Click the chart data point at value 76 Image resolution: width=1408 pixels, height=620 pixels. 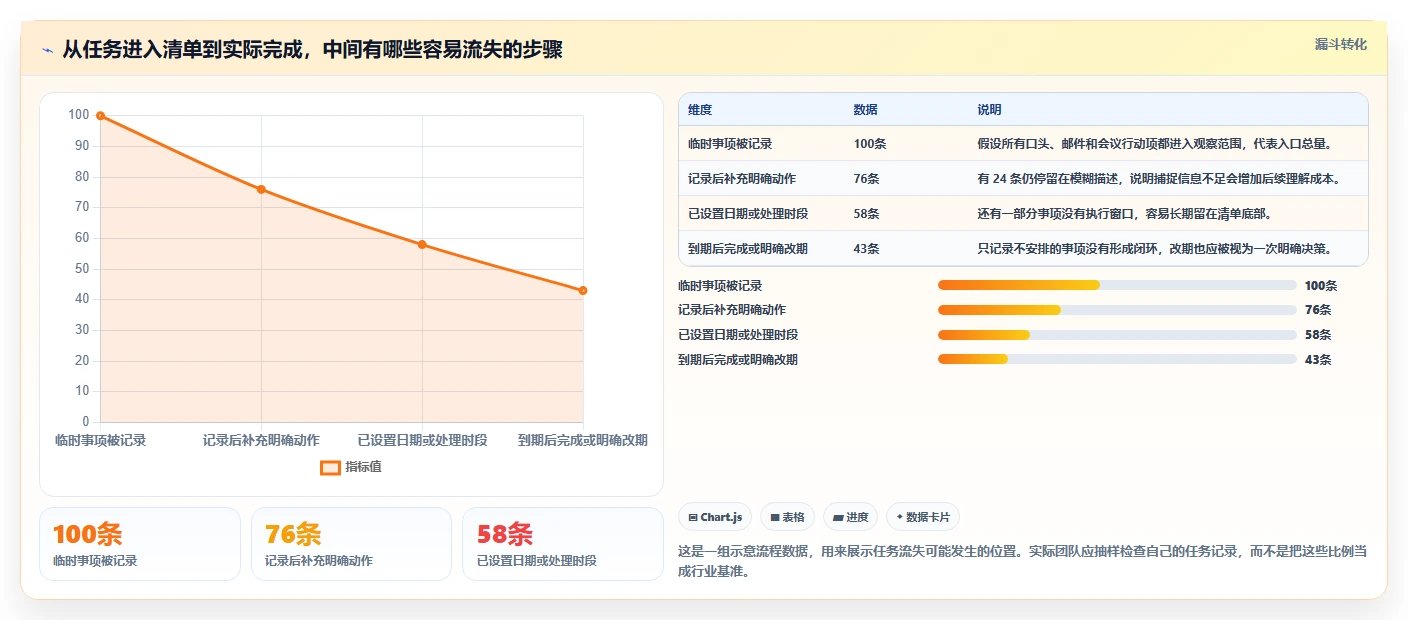tap(261, 189)
